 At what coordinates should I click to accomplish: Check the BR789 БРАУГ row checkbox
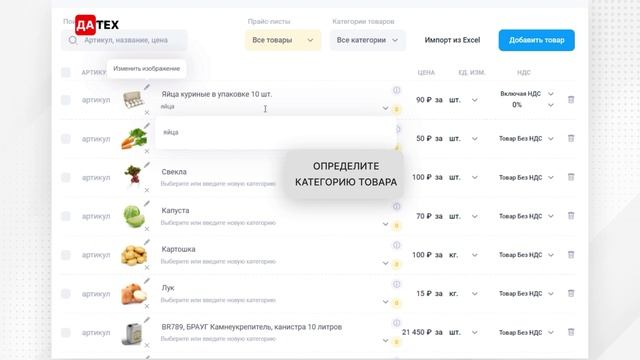click(66, 333)
